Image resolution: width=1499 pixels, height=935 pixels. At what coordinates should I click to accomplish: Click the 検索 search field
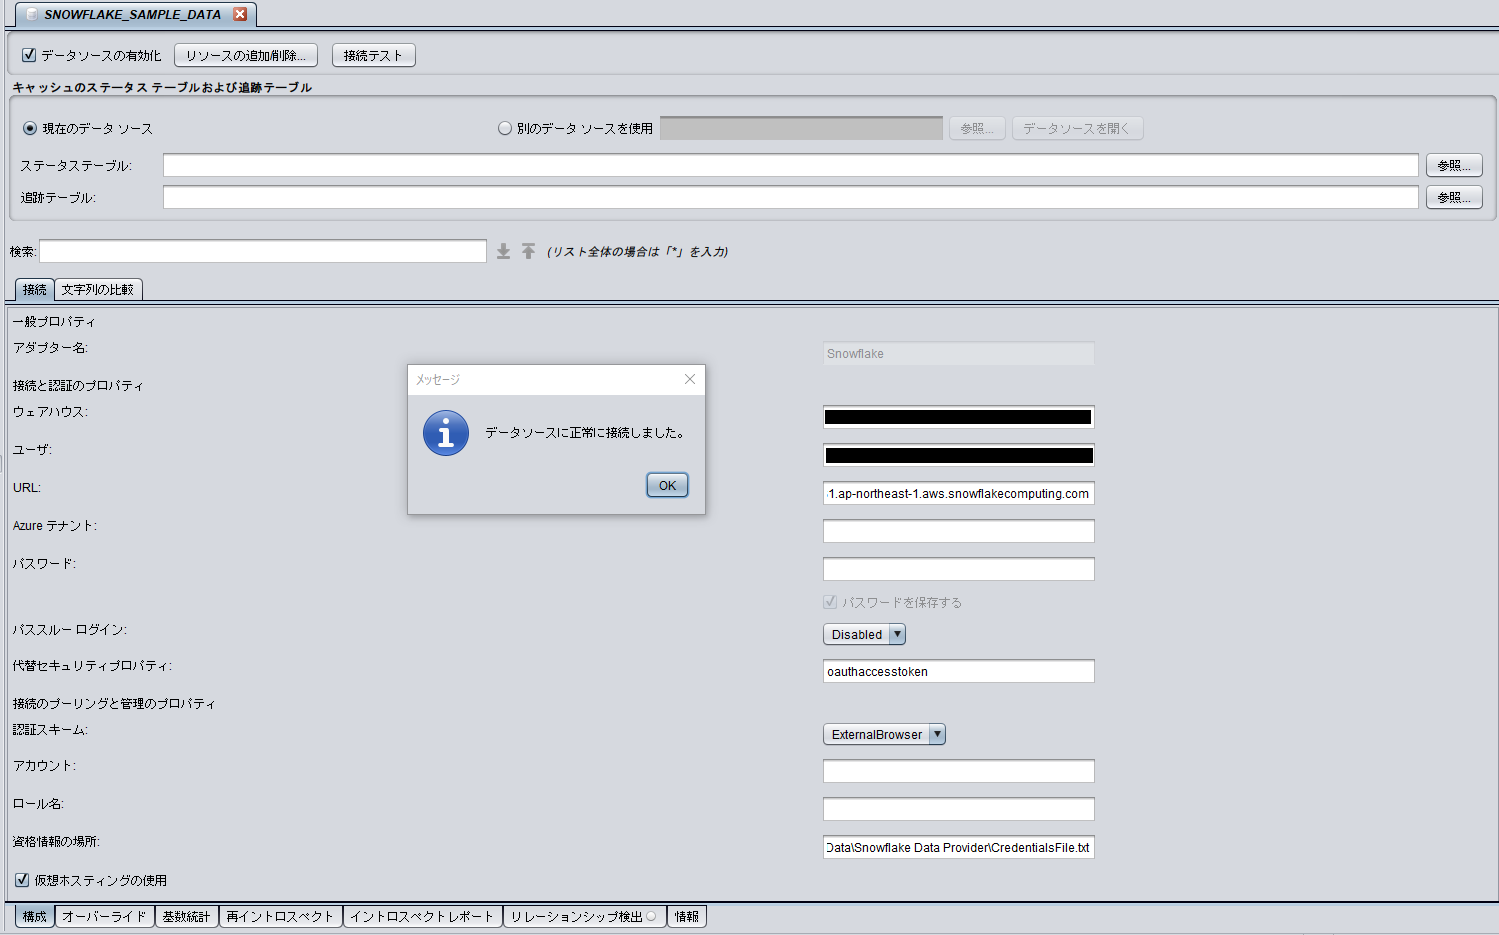tap(263, 251)
